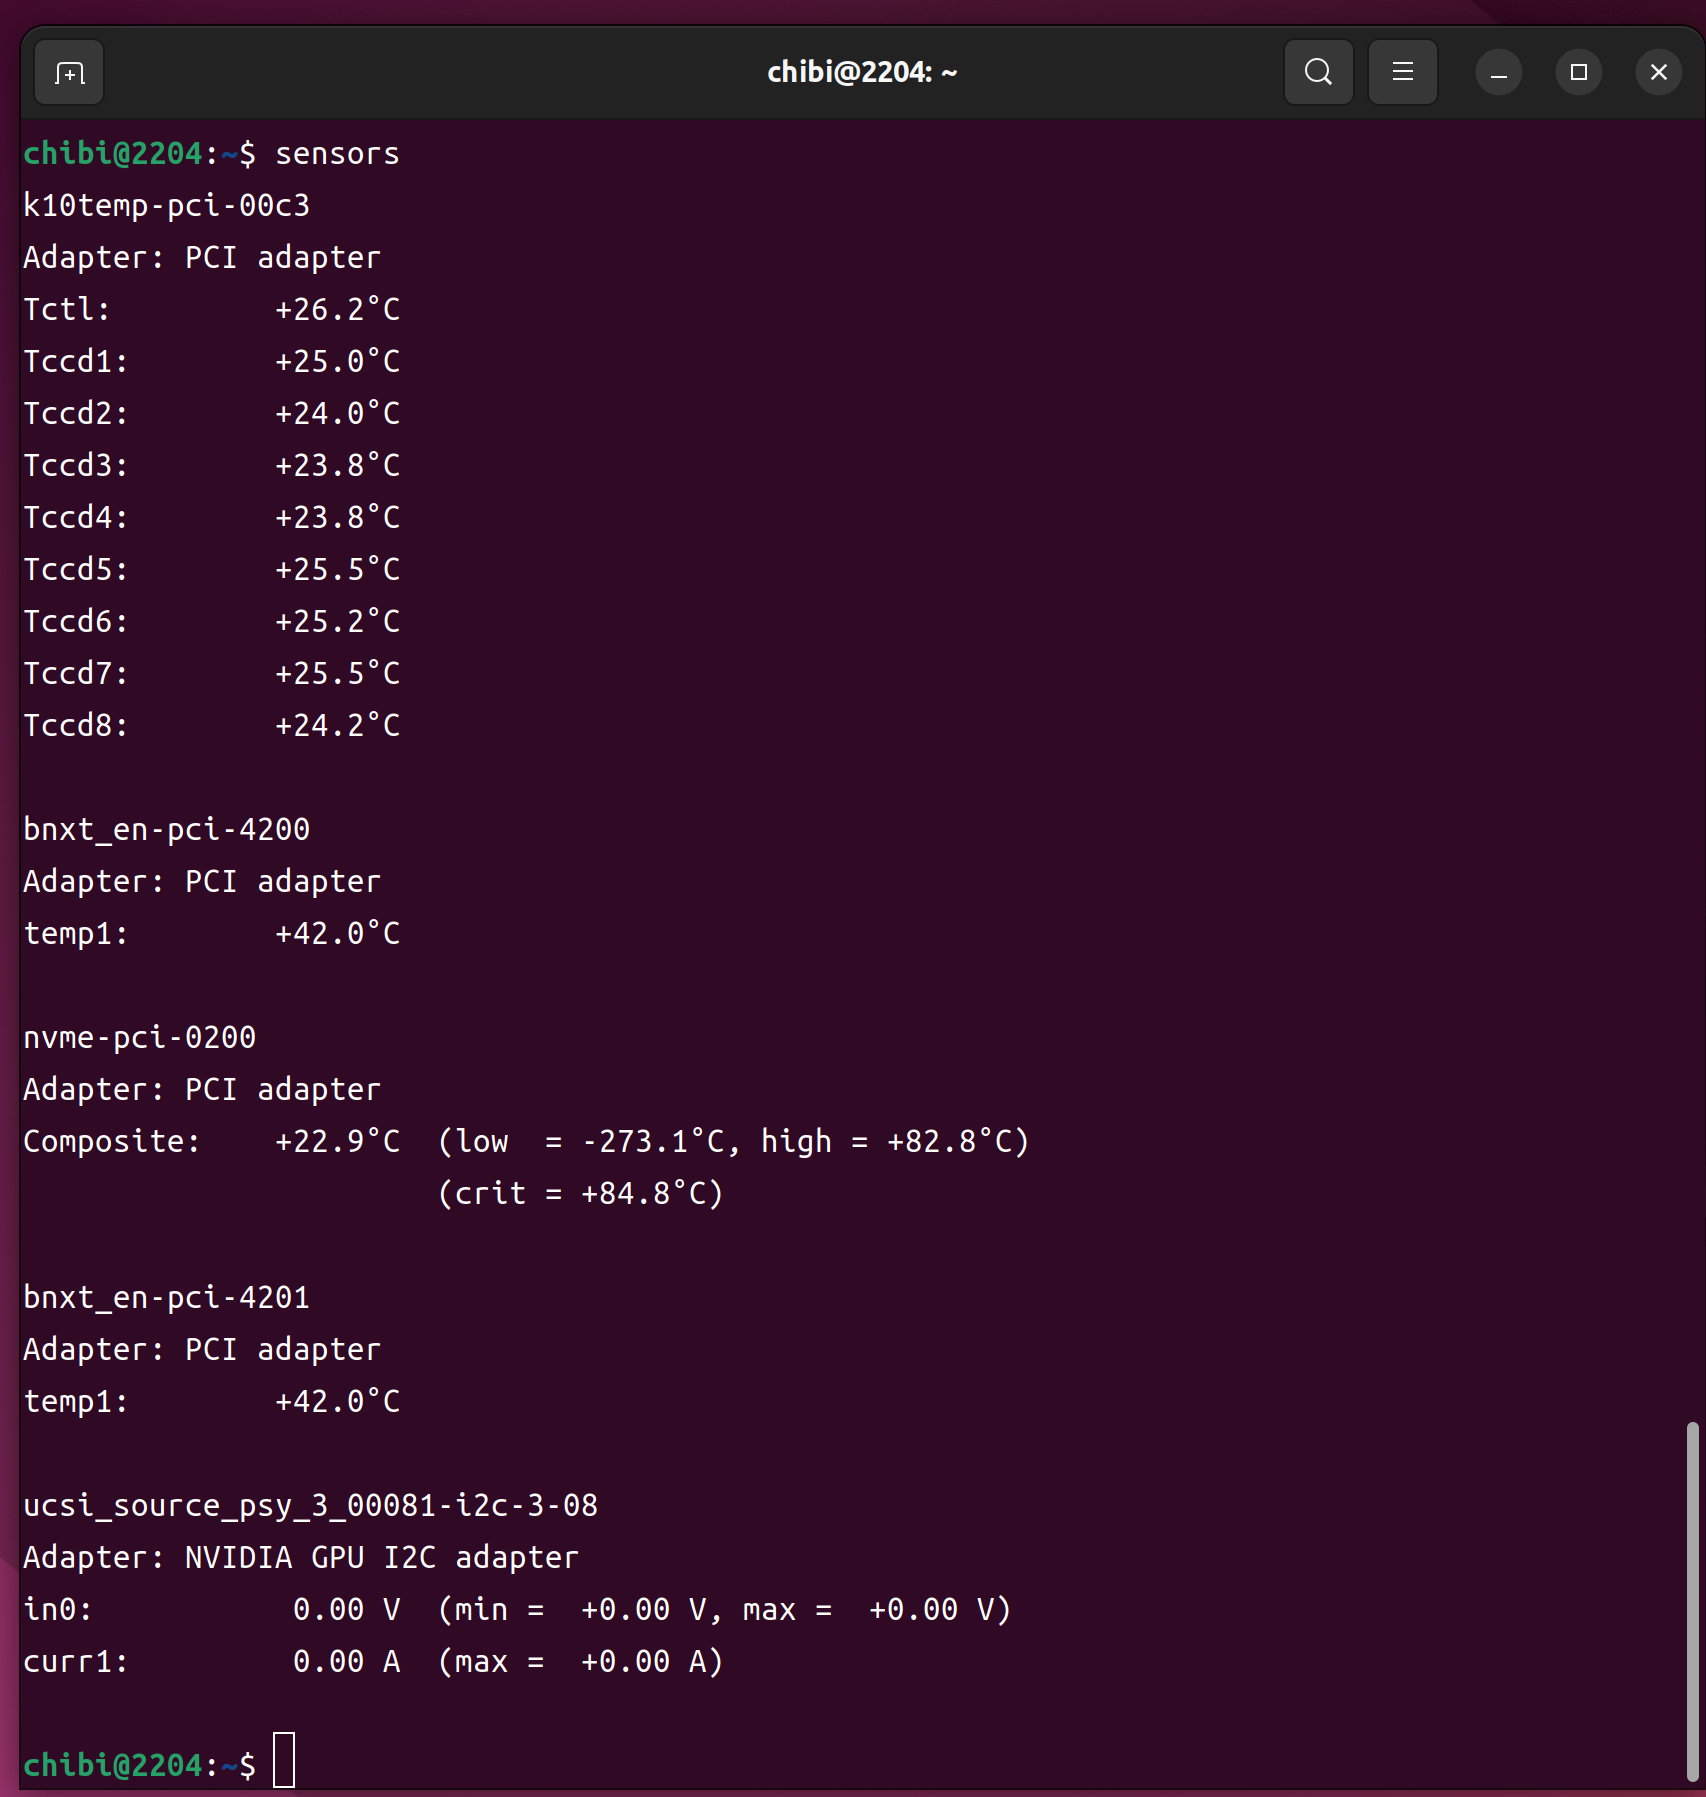Close the terminal window
This screenshot has width=1706, height=1797.
pyautogui.click(x=1658, y=73)
